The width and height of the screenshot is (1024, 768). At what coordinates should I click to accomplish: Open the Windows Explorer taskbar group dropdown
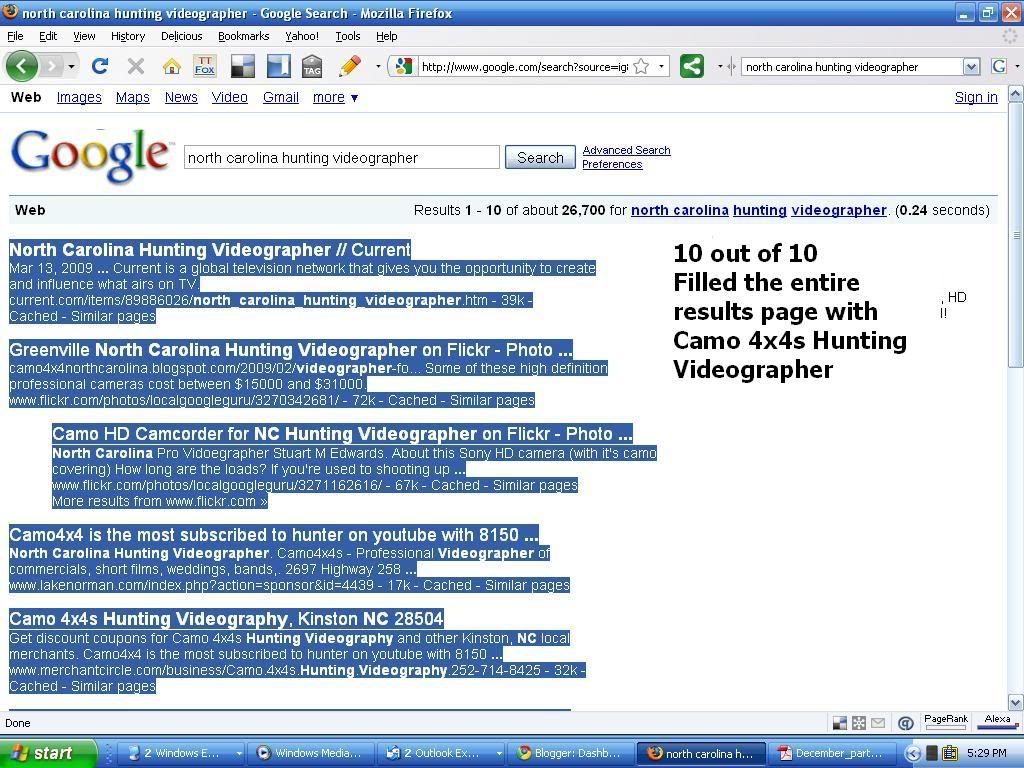(x=239, y=753)
